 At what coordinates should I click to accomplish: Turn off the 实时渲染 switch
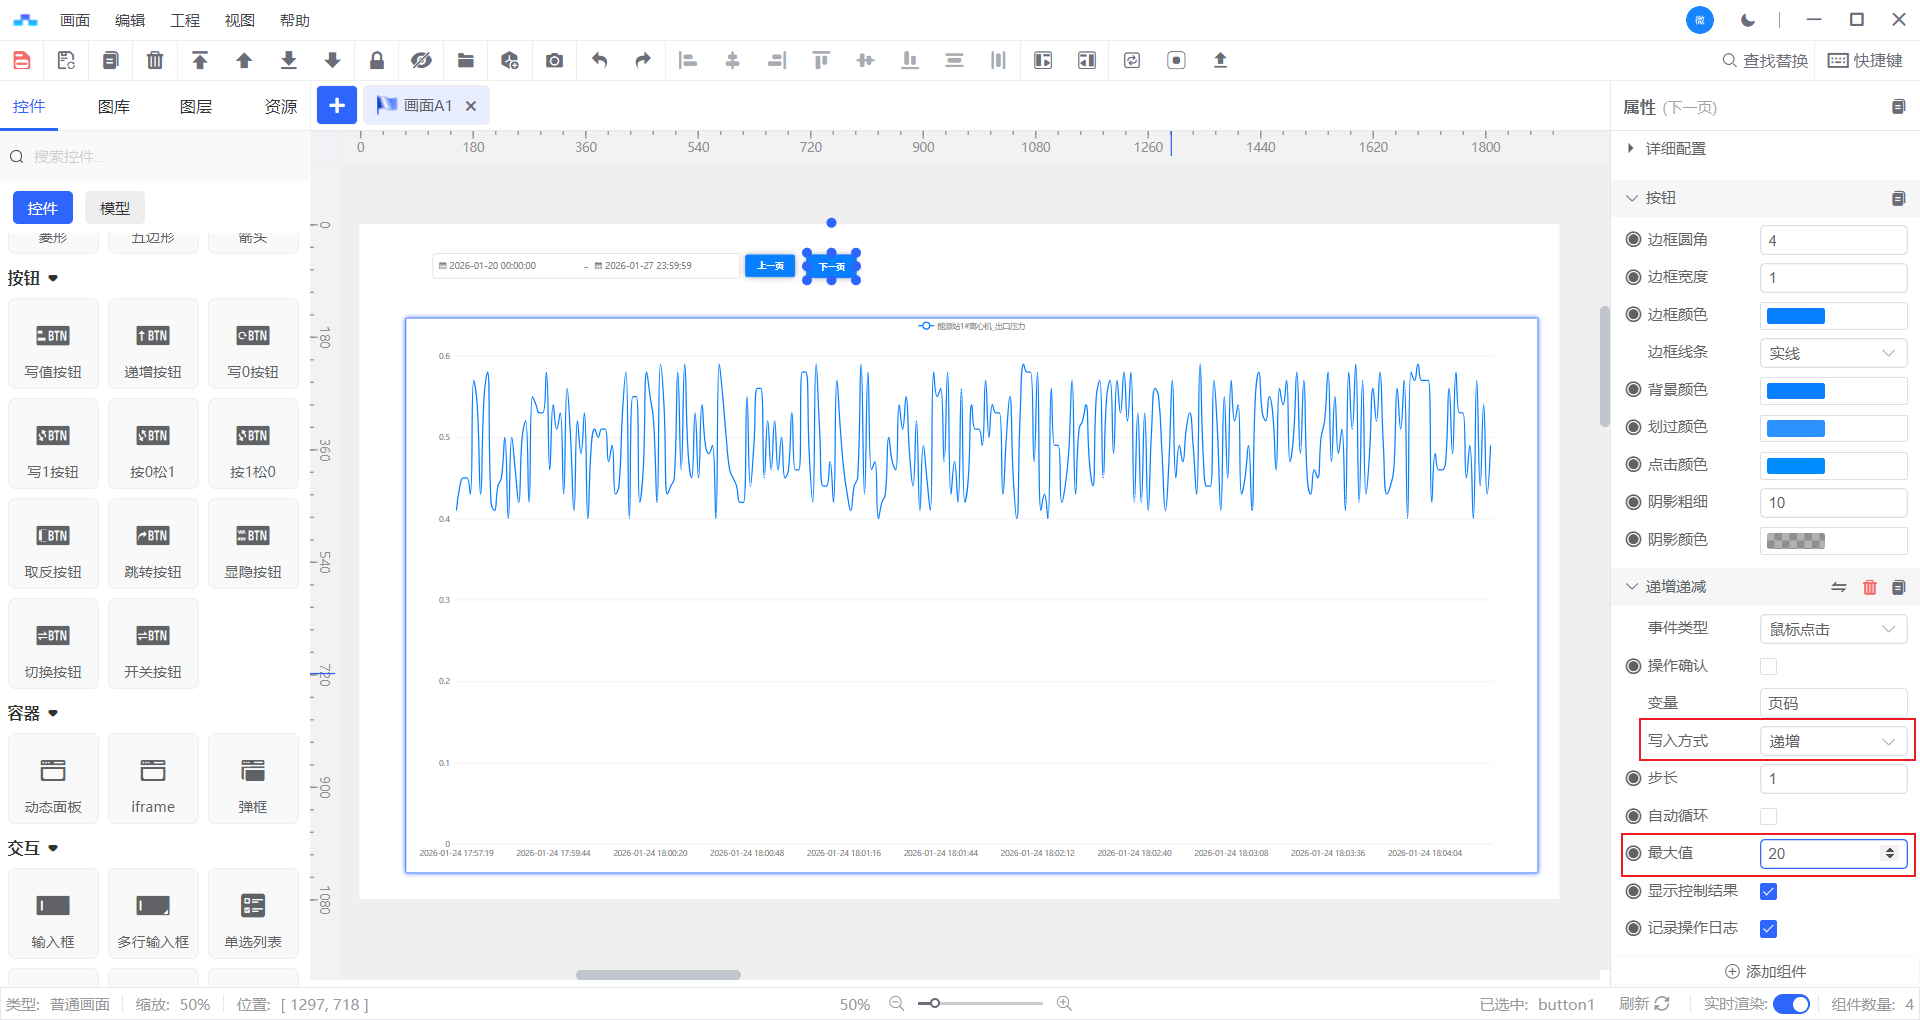tap(1791, 1004)
